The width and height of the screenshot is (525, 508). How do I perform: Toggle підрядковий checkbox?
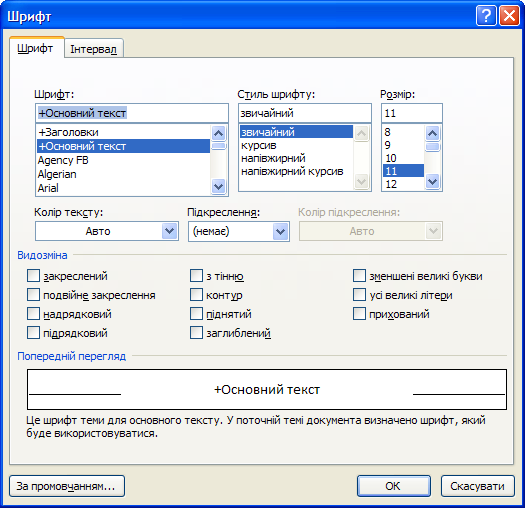click(33, 333)
